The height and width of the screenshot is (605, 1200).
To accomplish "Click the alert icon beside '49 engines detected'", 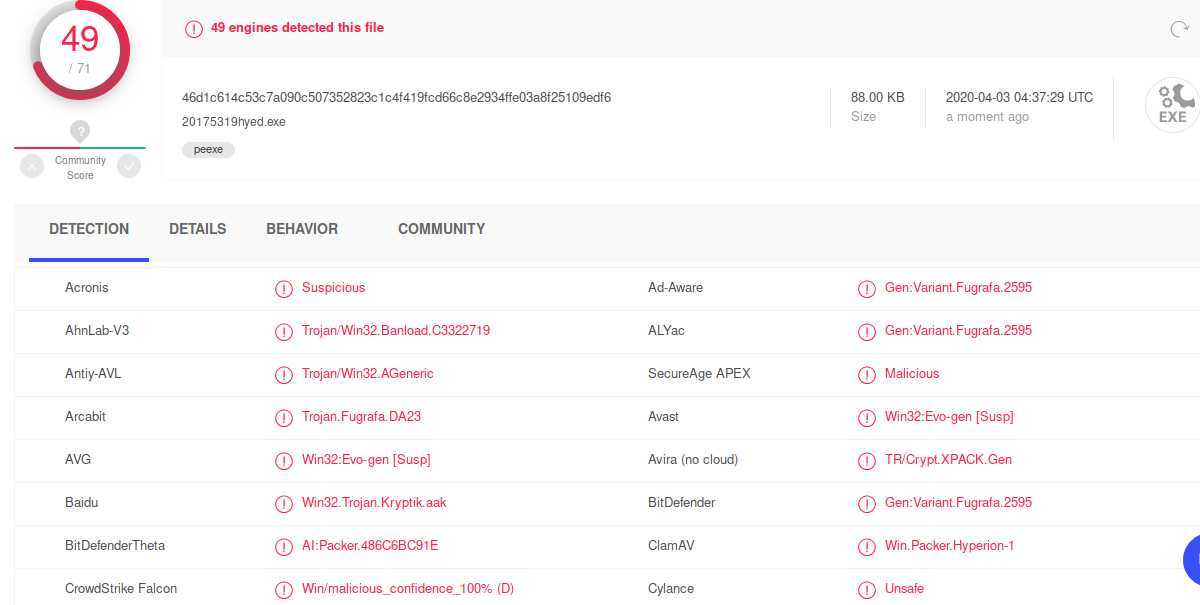I will click(x=194, y=29).
